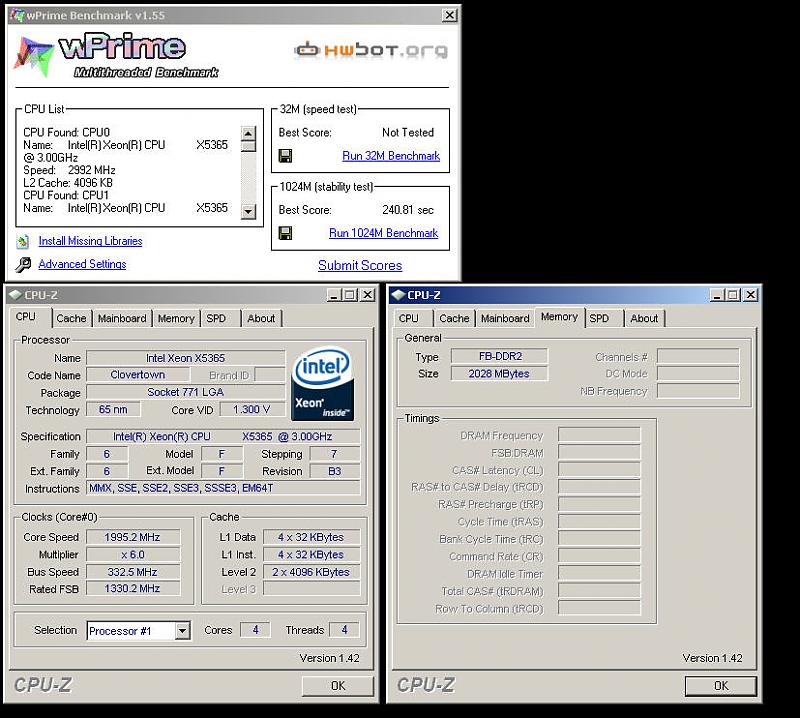Switch to About tab in right CPU-Z
800x718 pixels.
coord(644,318)
